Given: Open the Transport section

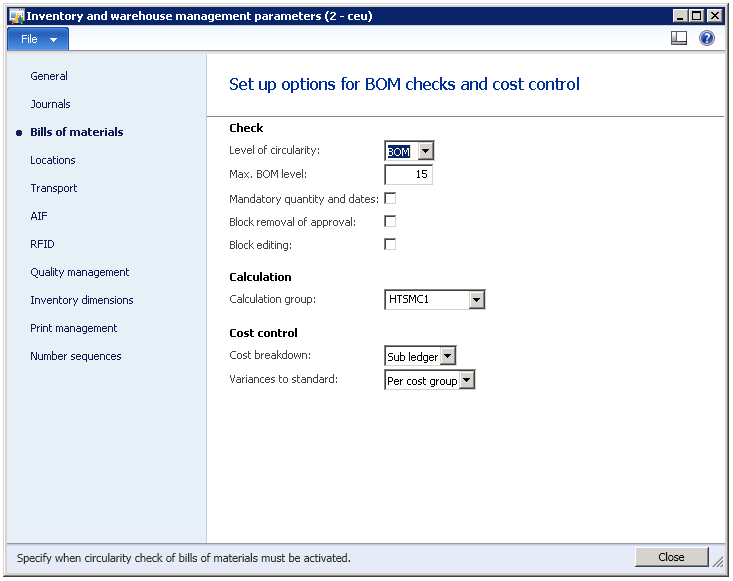Looking at the screenshot, I should point(54,188).
